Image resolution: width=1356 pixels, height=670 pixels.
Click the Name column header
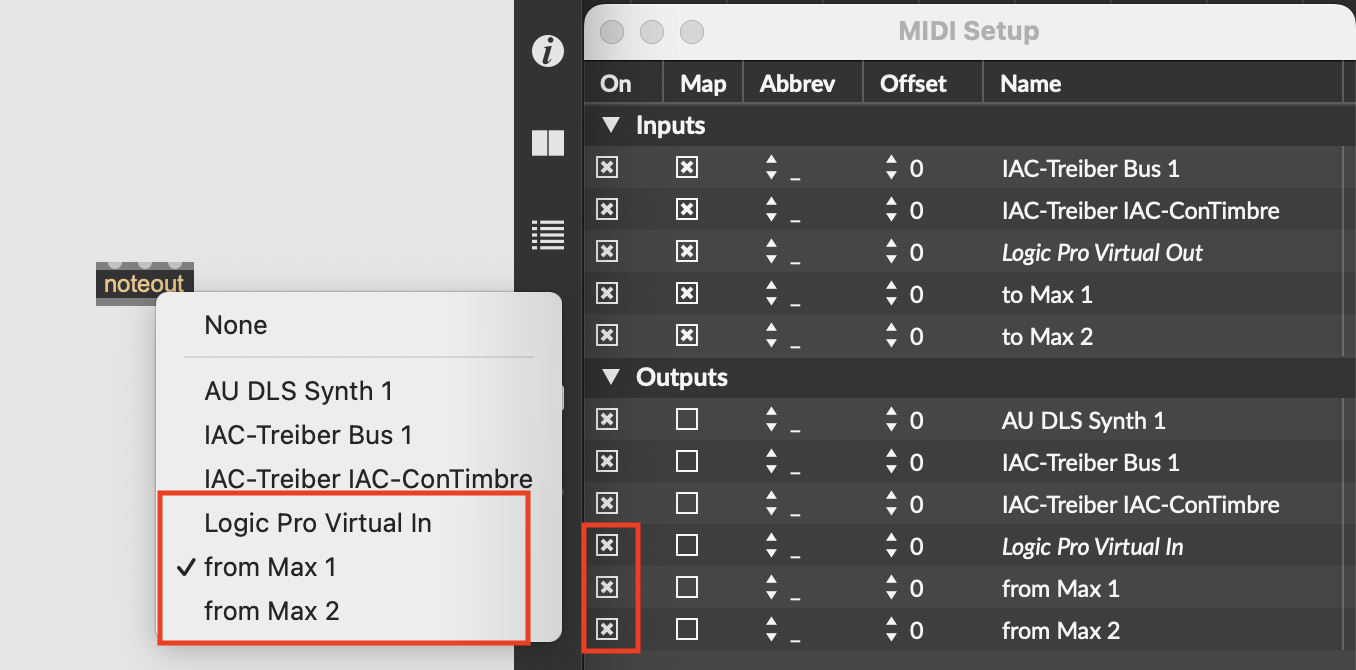tap(1163, 83)
